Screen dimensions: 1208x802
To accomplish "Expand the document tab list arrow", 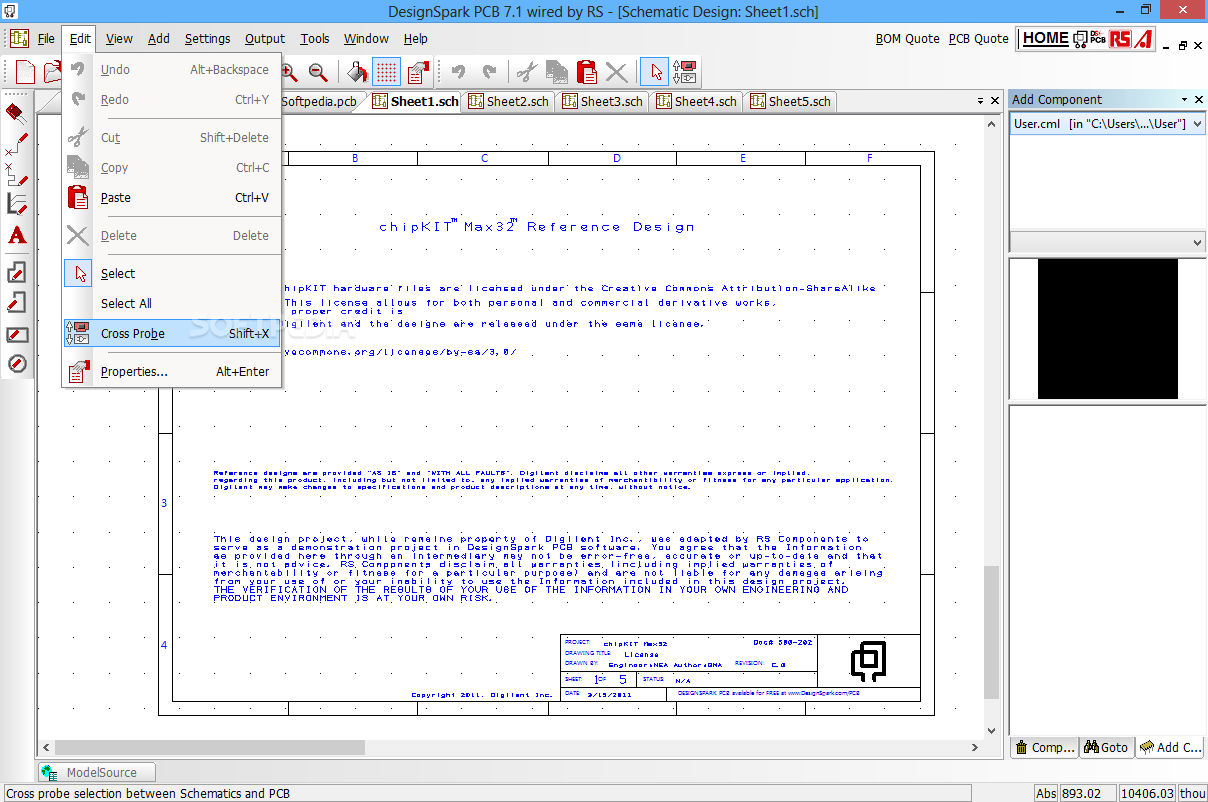I will 979,101.
